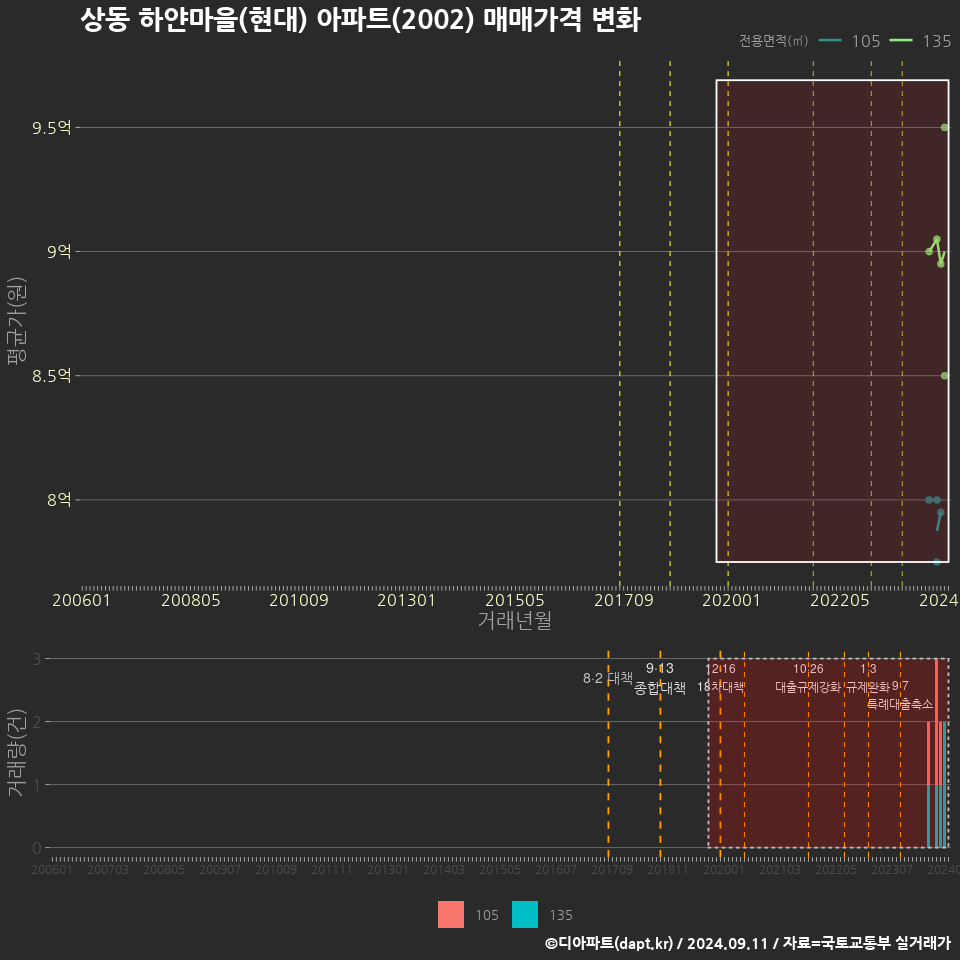Click the '0' tick on volume chart y-axis
The width and height of the screenshot is (960, 960).
37,848
